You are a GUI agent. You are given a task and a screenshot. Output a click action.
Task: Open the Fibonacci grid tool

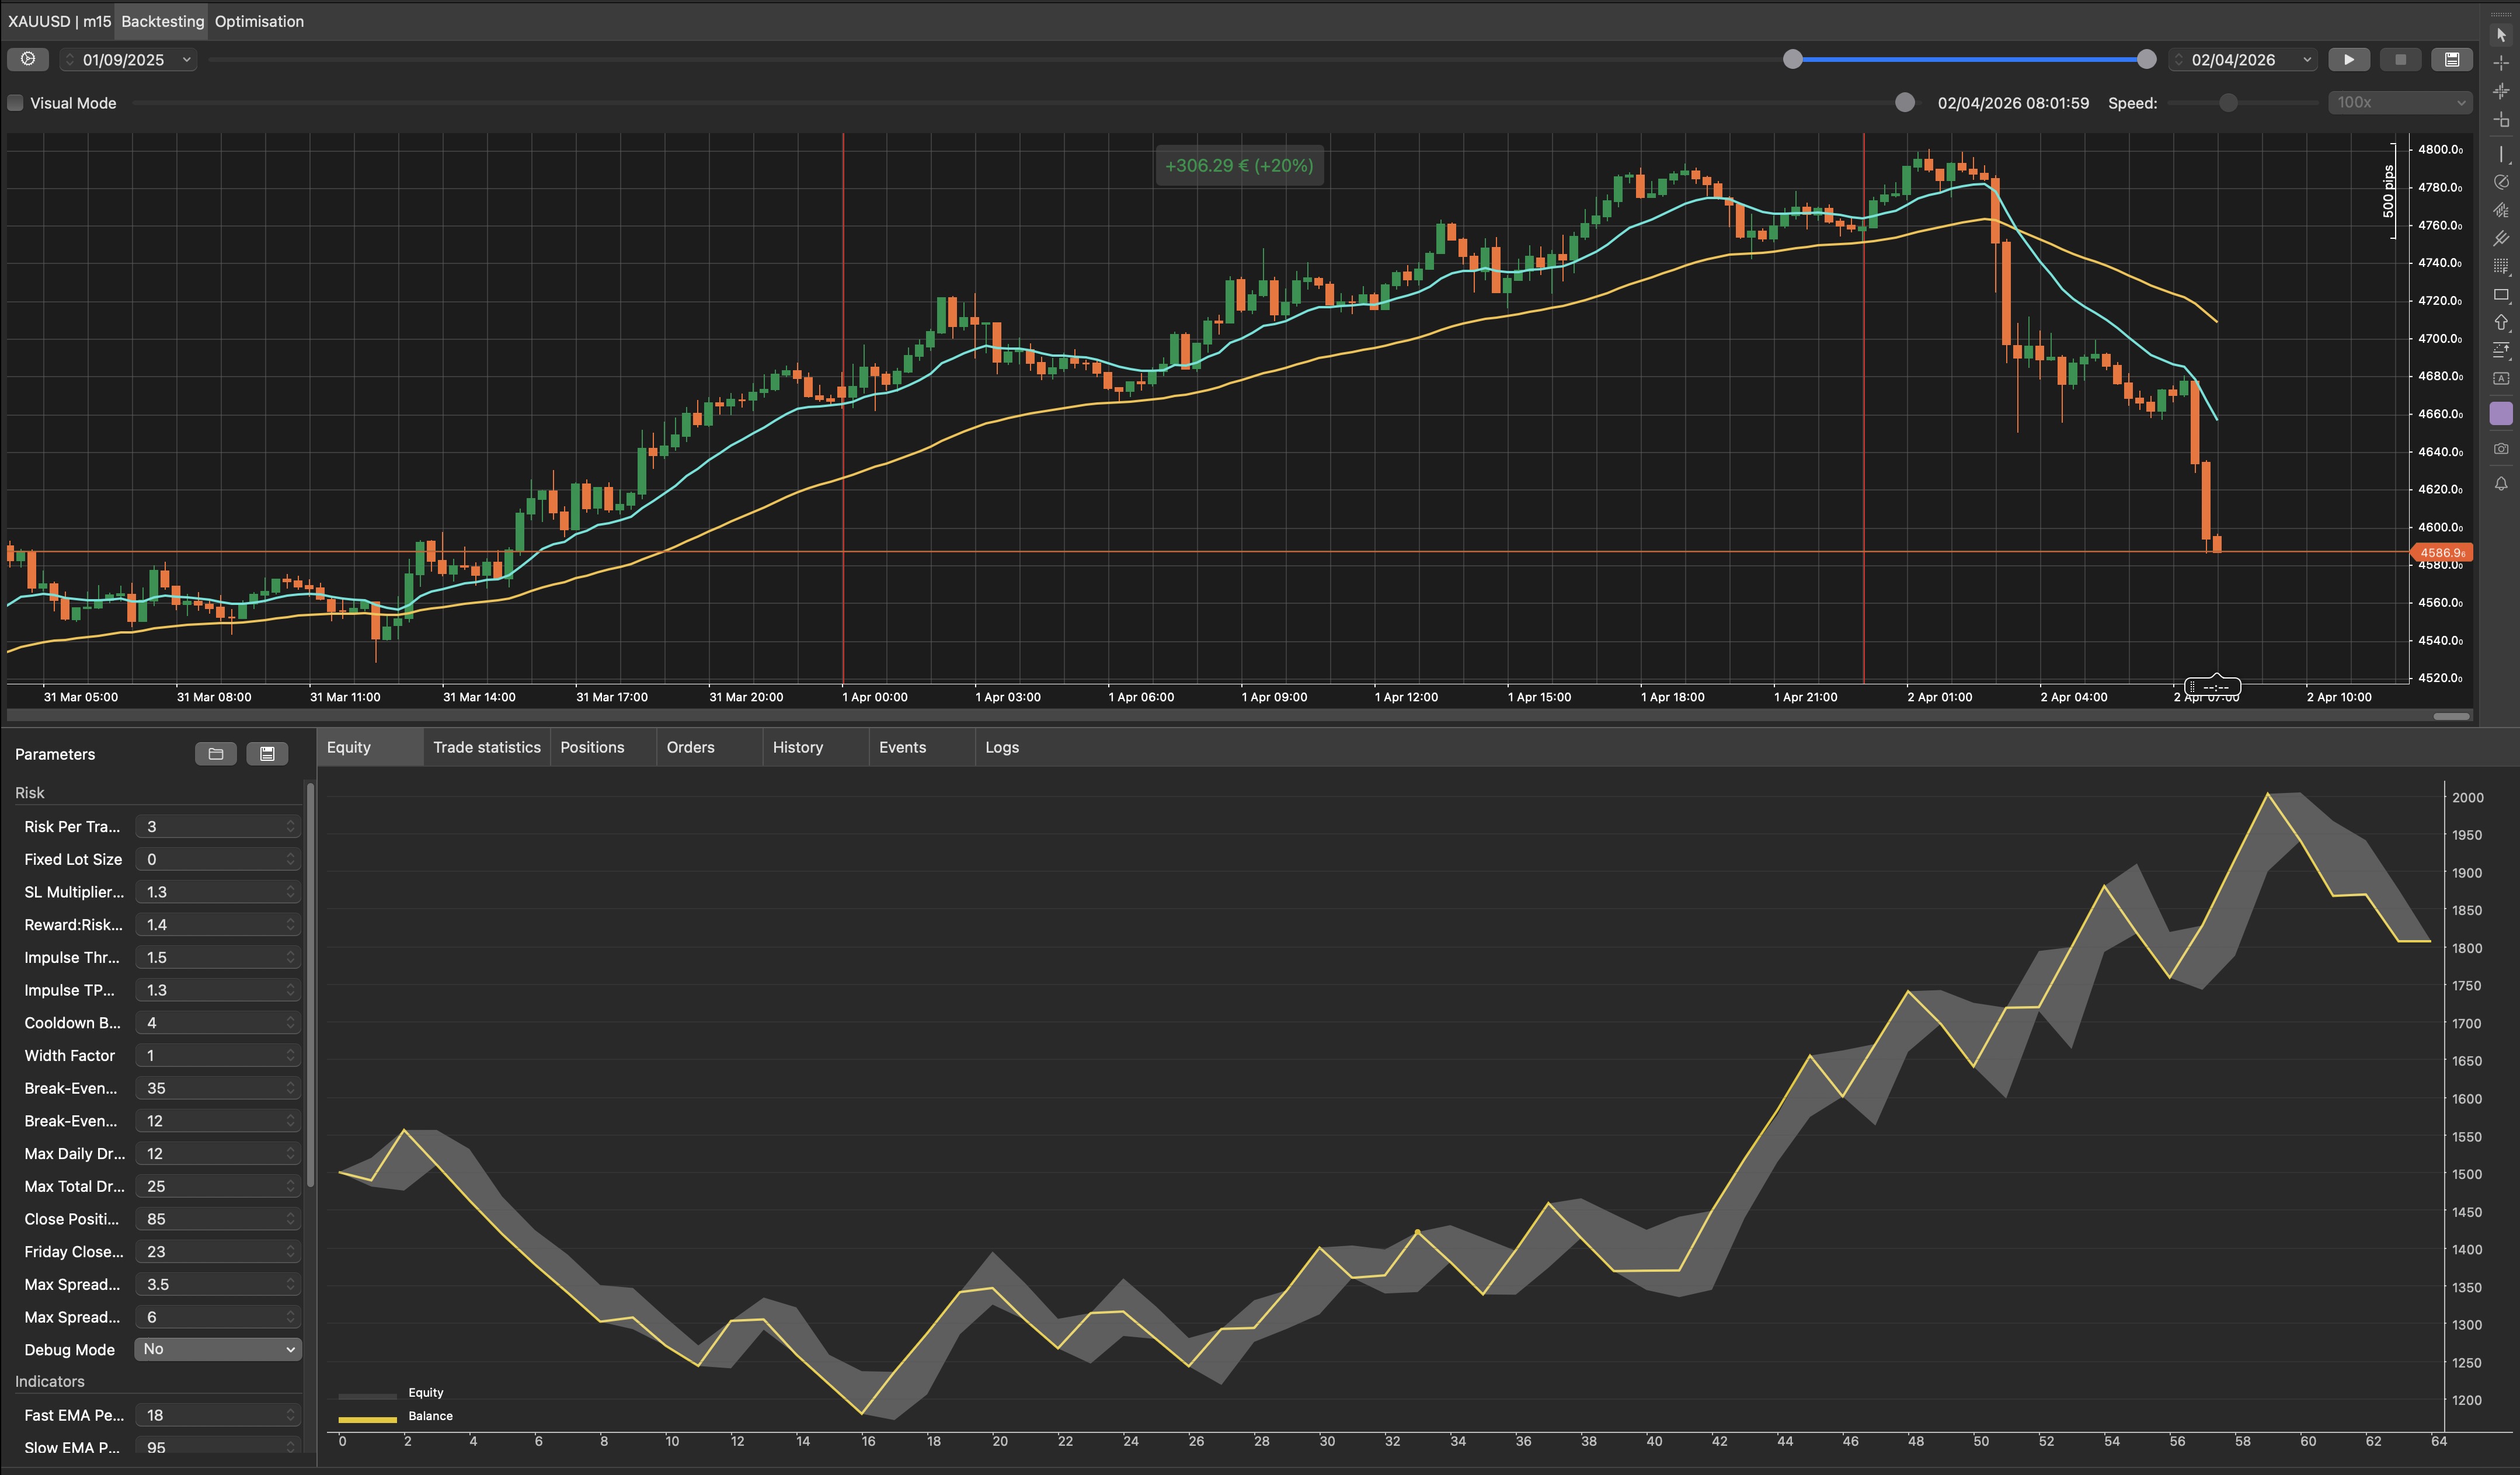pos(2501,265)
